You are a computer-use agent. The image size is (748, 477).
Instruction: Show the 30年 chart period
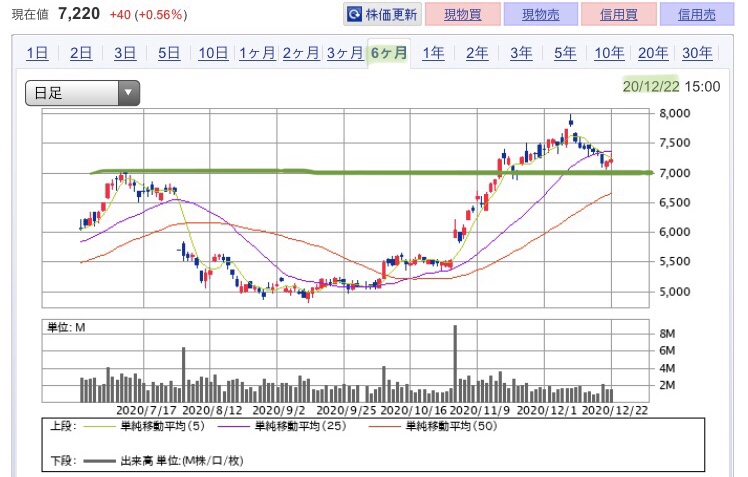click(697, 53)
